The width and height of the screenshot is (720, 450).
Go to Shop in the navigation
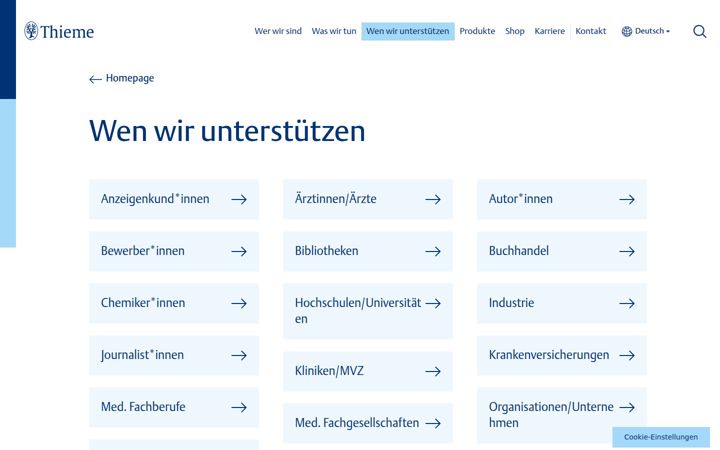coord(515,31)
